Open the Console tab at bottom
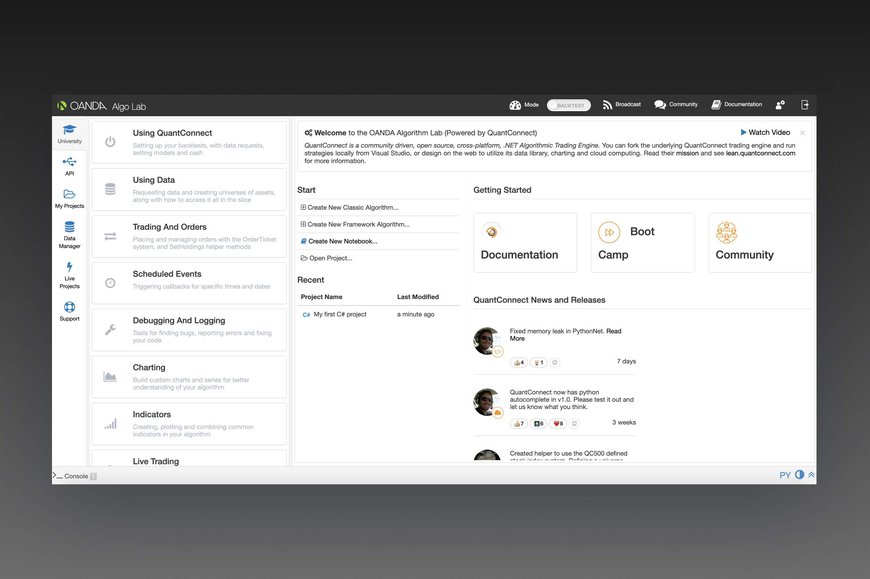The image size is (870, 579). coord(75,476)
